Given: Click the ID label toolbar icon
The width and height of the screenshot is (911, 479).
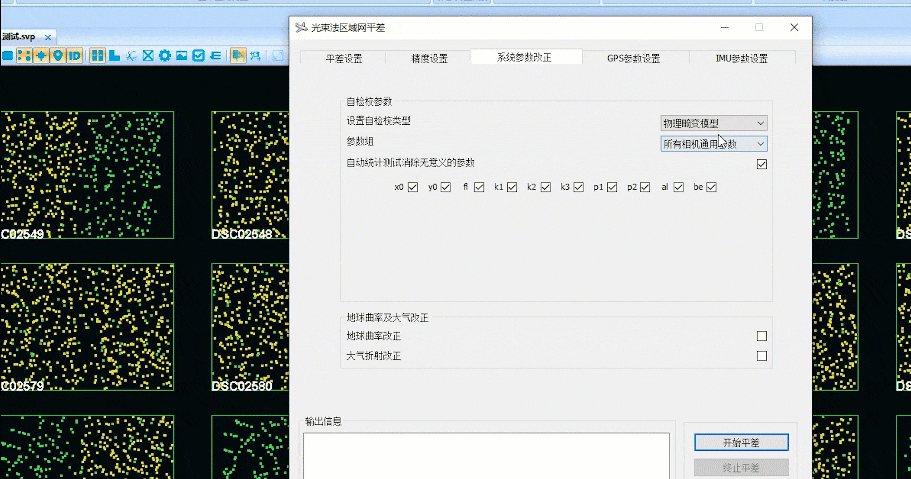Looking at the screenshot, I should click(75, 55).
